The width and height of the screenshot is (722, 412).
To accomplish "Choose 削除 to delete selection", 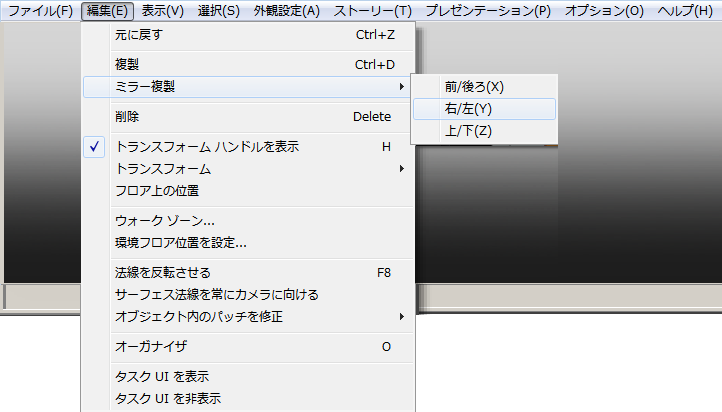I will tap(249, 116).
